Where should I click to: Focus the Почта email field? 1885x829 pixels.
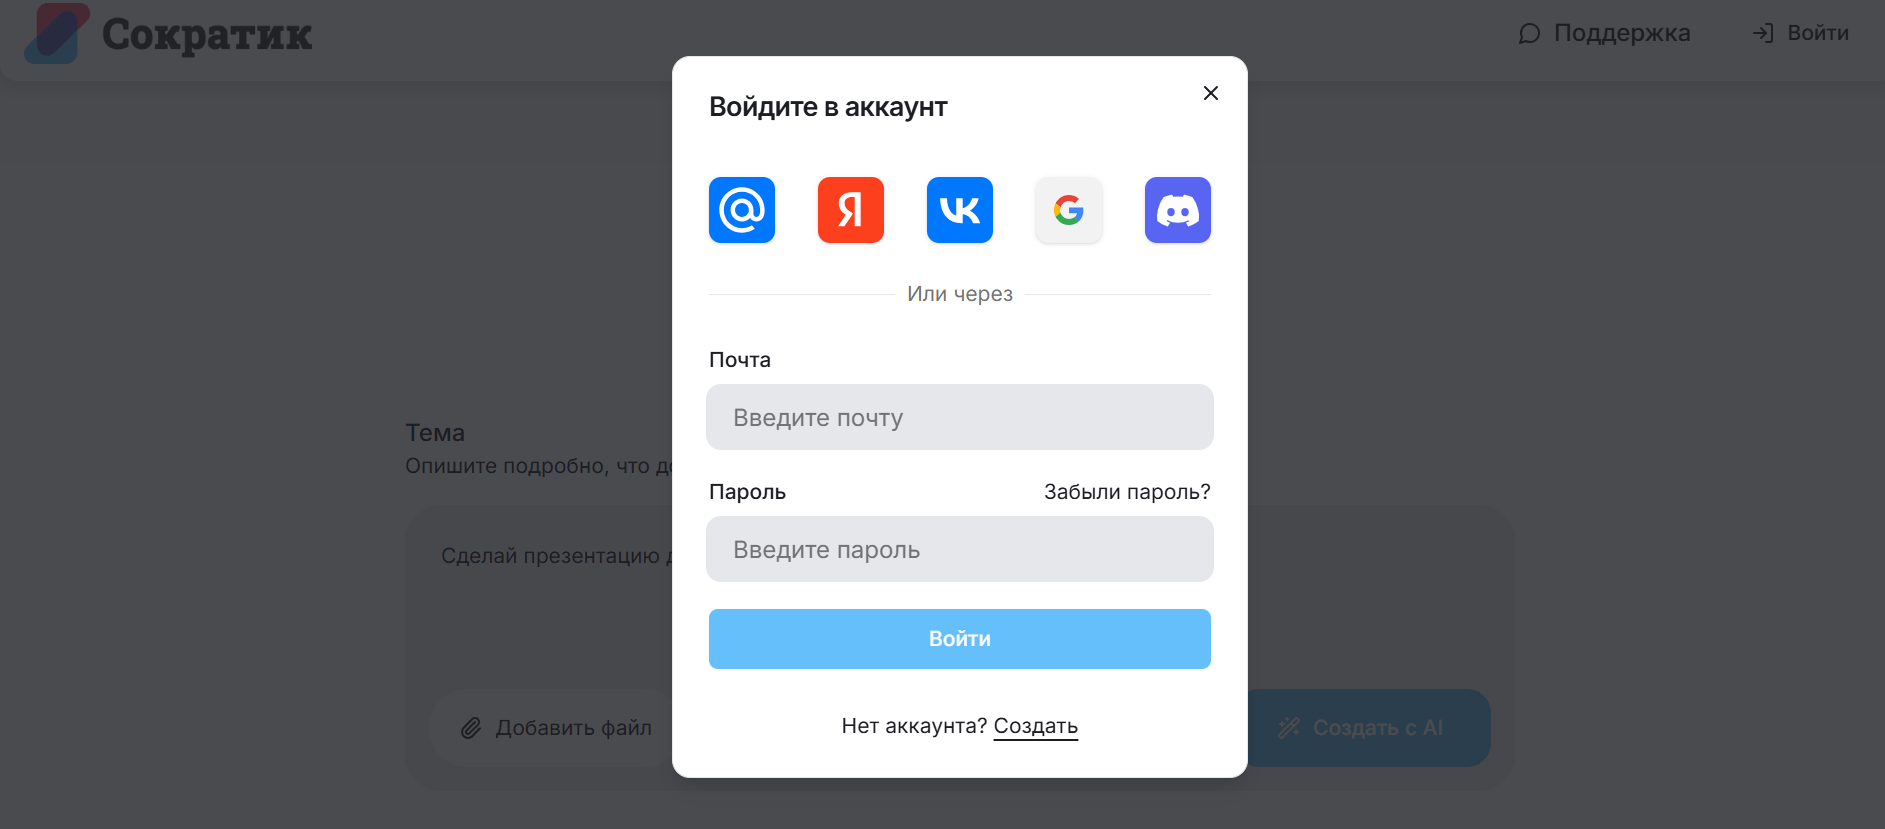tap(960, 417)
